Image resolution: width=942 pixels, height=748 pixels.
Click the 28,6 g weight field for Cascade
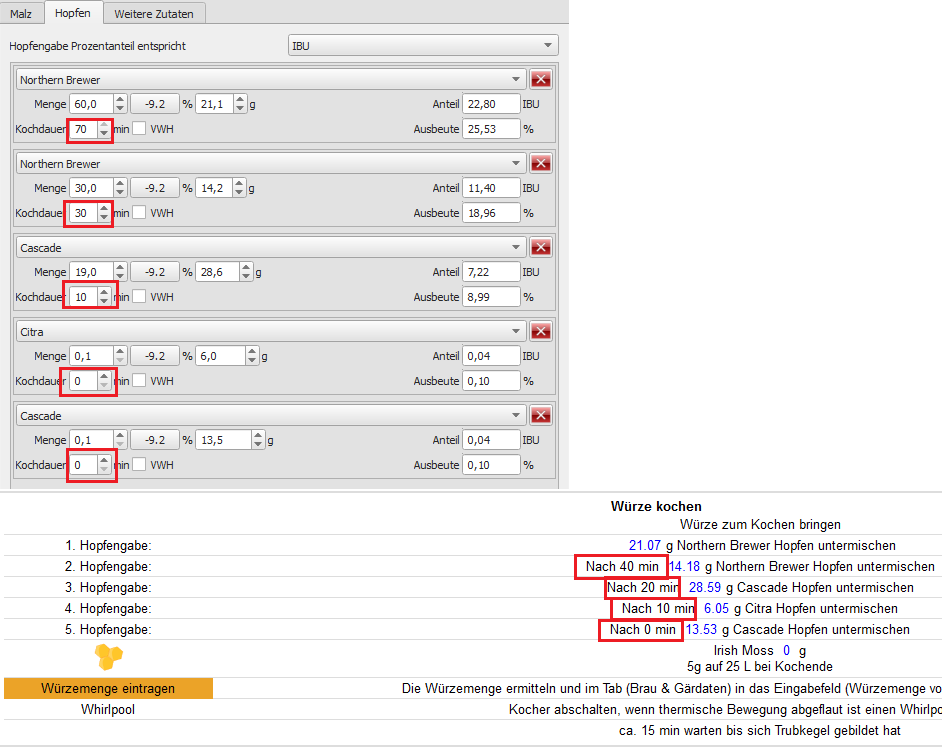[x=222, y=272]
